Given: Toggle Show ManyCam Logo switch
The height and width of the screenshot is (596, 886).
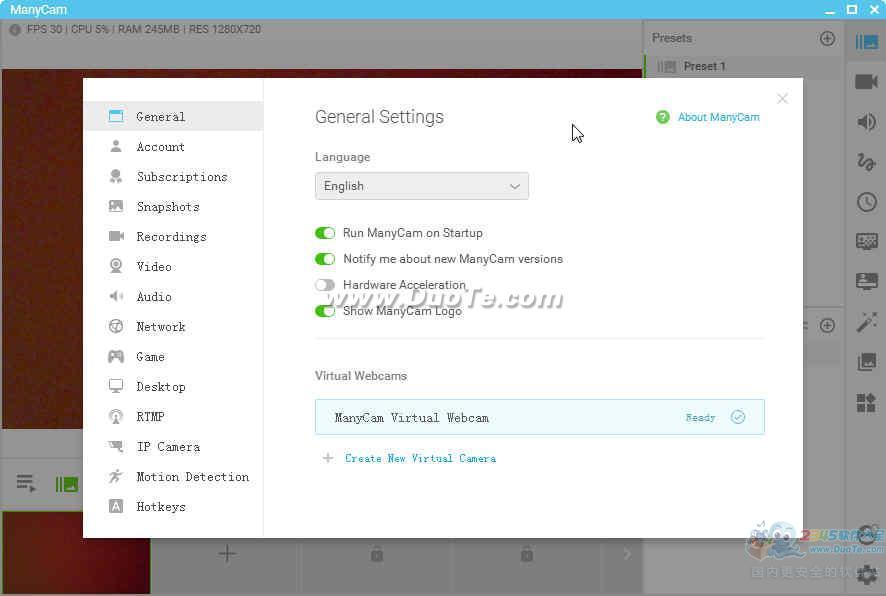Looking at the screenshot, I should (325, 311).
